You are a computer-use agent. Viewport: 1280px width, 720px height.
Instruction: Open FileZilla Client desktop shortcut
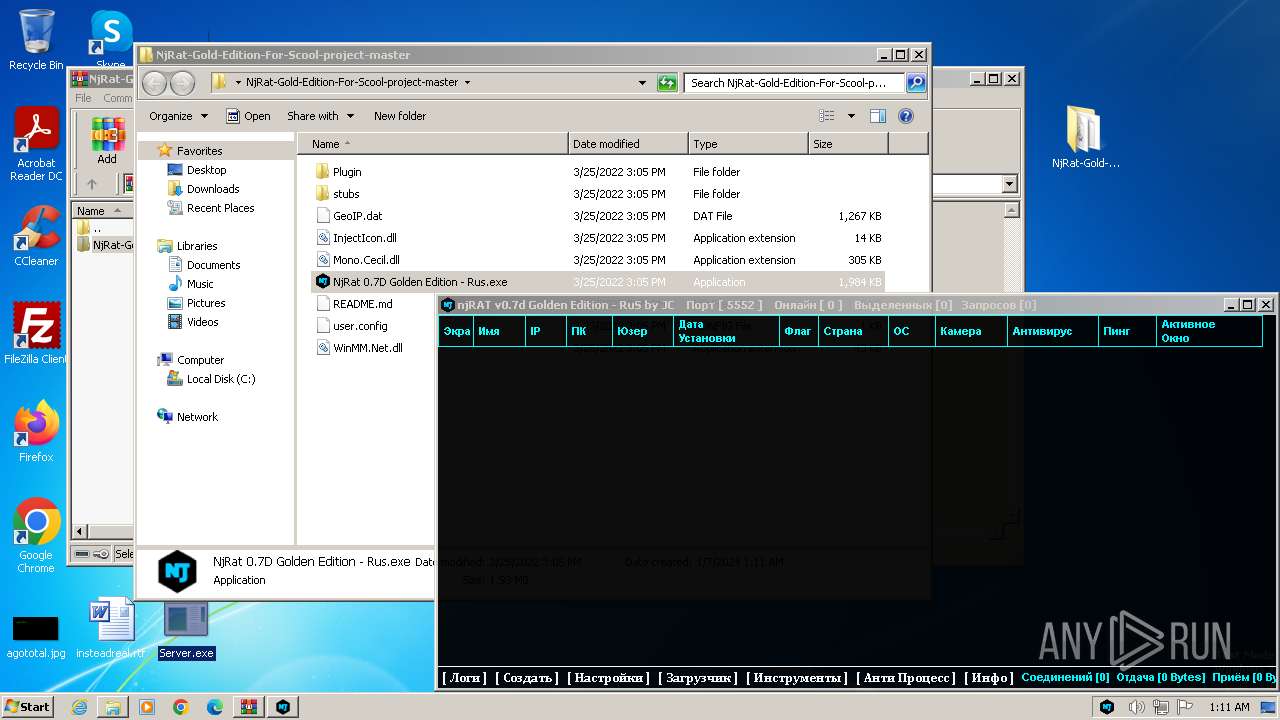tap(36, 333)
